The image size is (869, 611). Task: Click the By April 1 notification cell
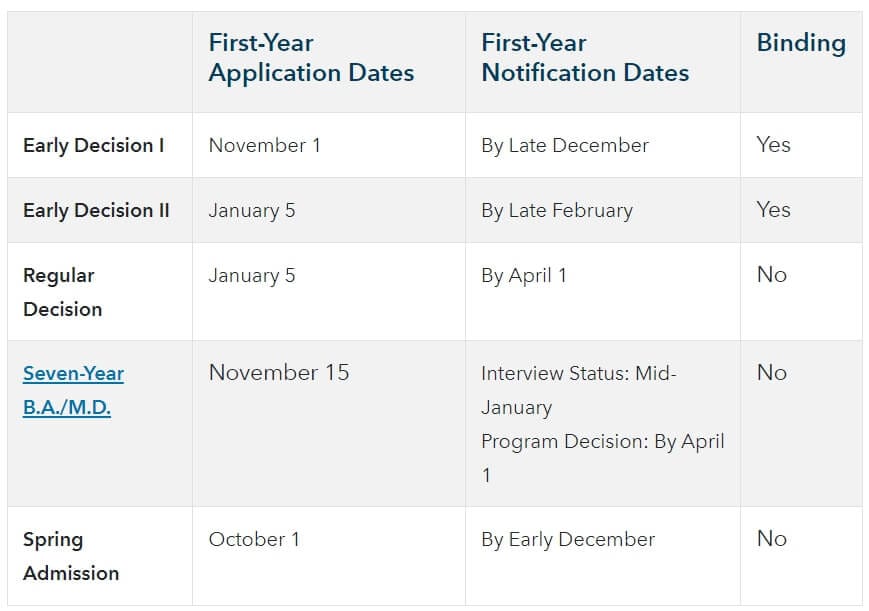(x=524, y=275)
